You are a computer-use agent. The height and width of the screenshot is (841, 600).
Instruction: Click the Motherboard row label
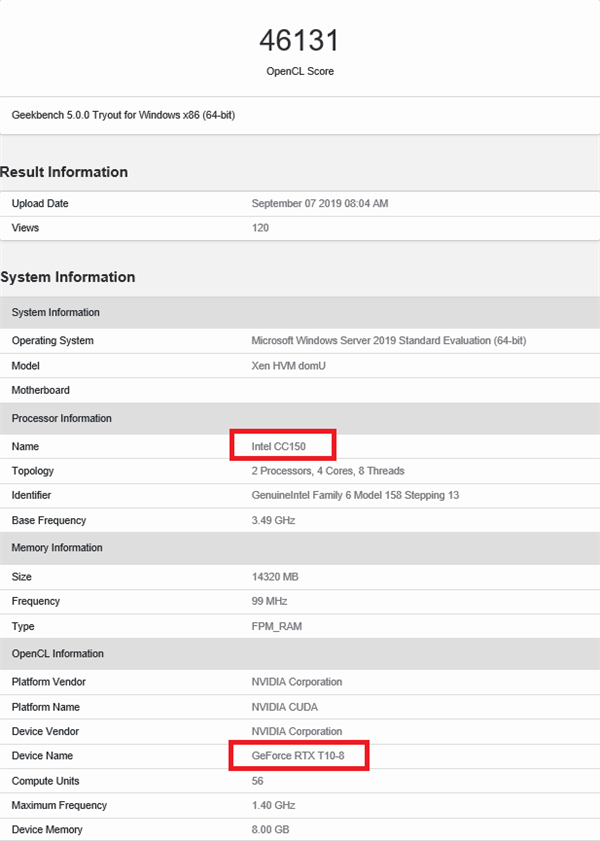click(x=41, y=390)
